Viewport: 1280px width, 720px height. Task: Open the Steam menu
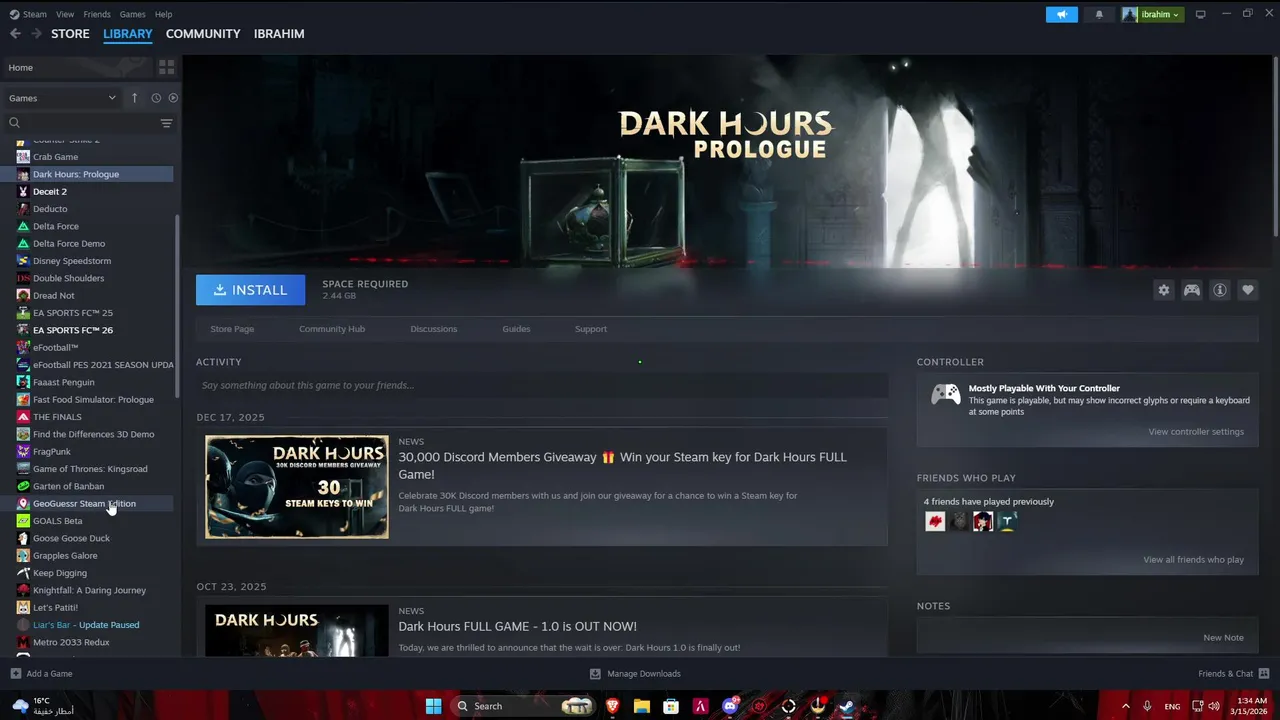(x=30, y=14)
